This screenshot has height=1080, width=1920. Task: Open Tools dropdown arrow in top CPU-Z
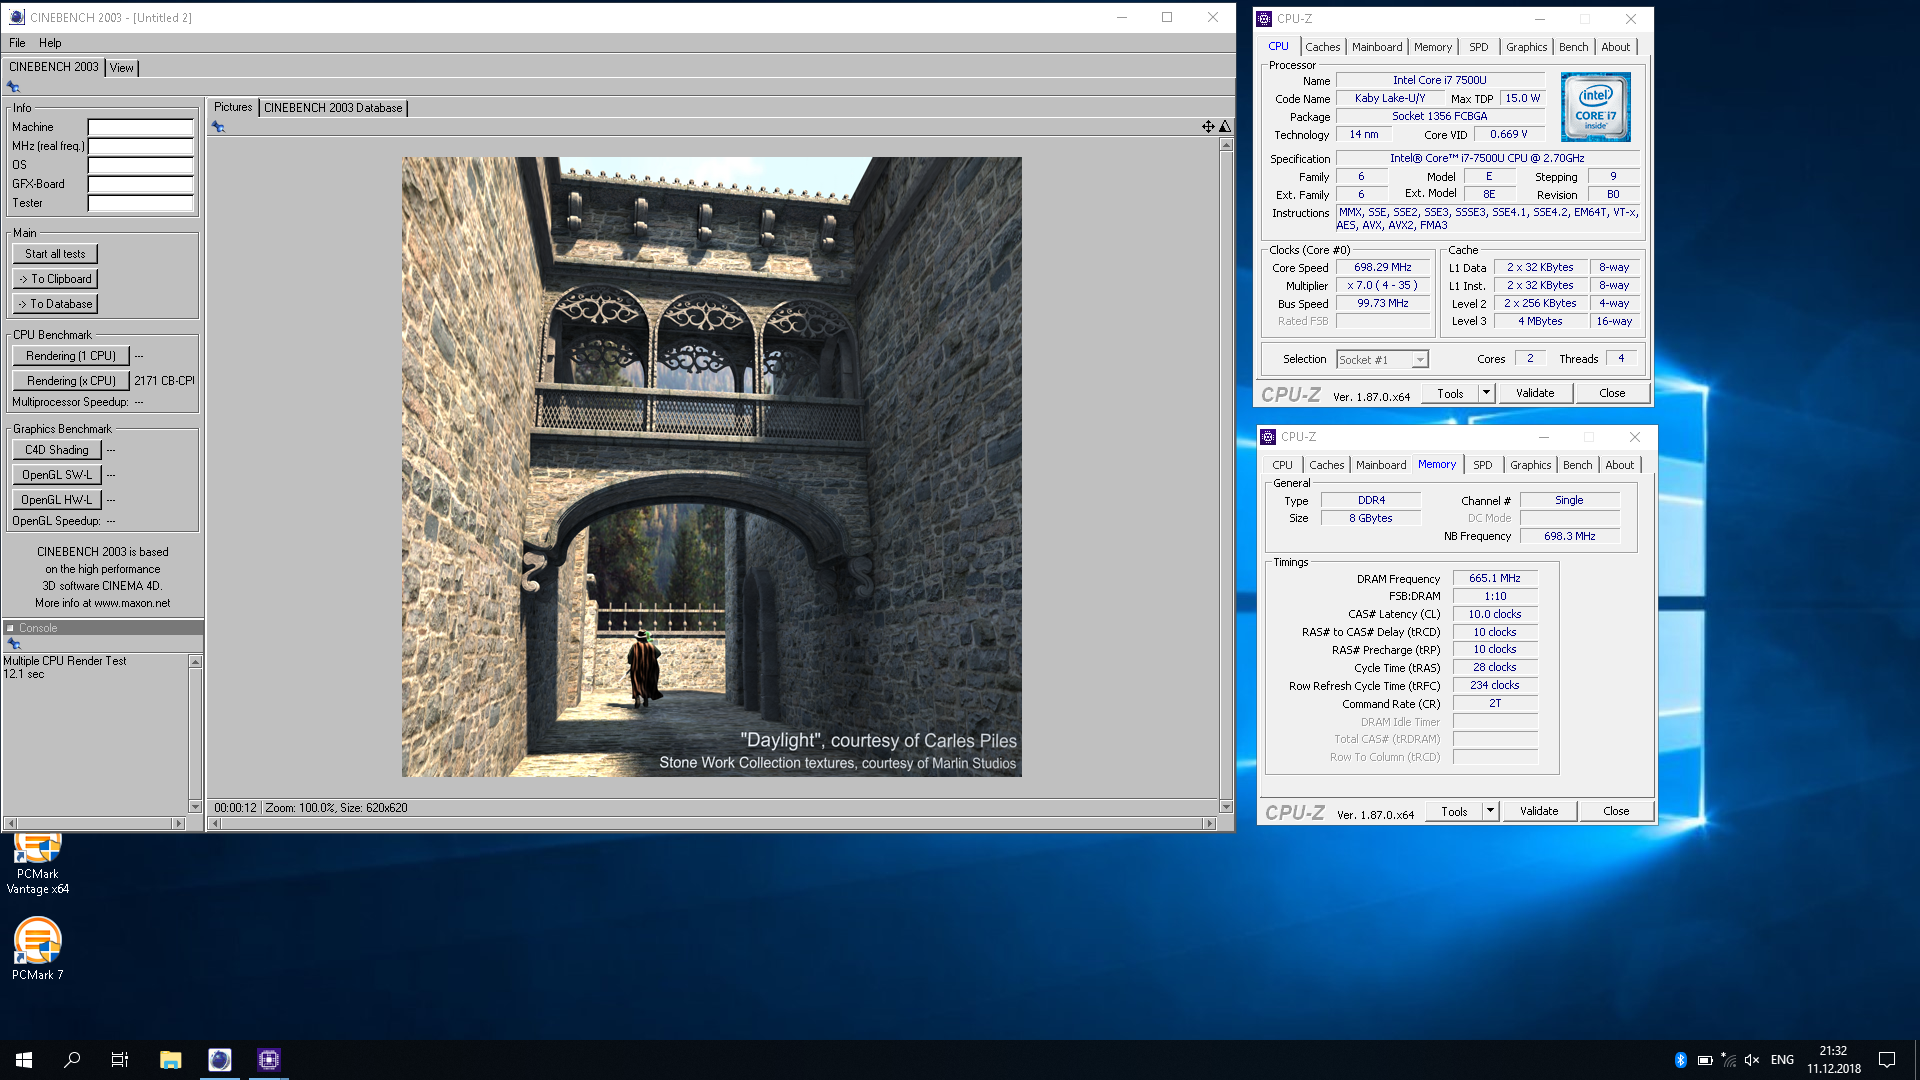tap(1486, 393)
